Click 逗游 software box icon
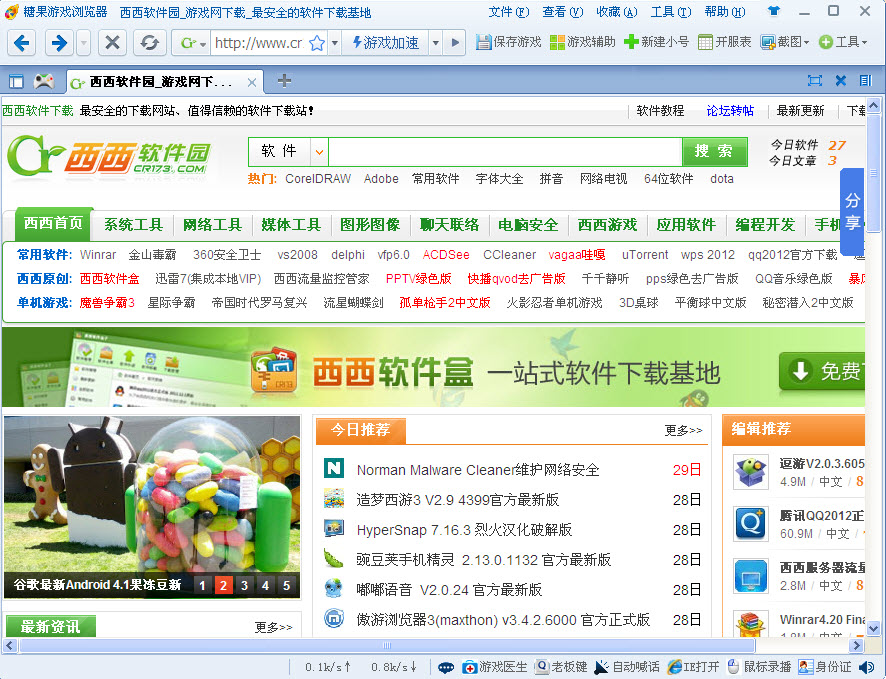This screenshot has height=679, width=886. click(751, 471)
